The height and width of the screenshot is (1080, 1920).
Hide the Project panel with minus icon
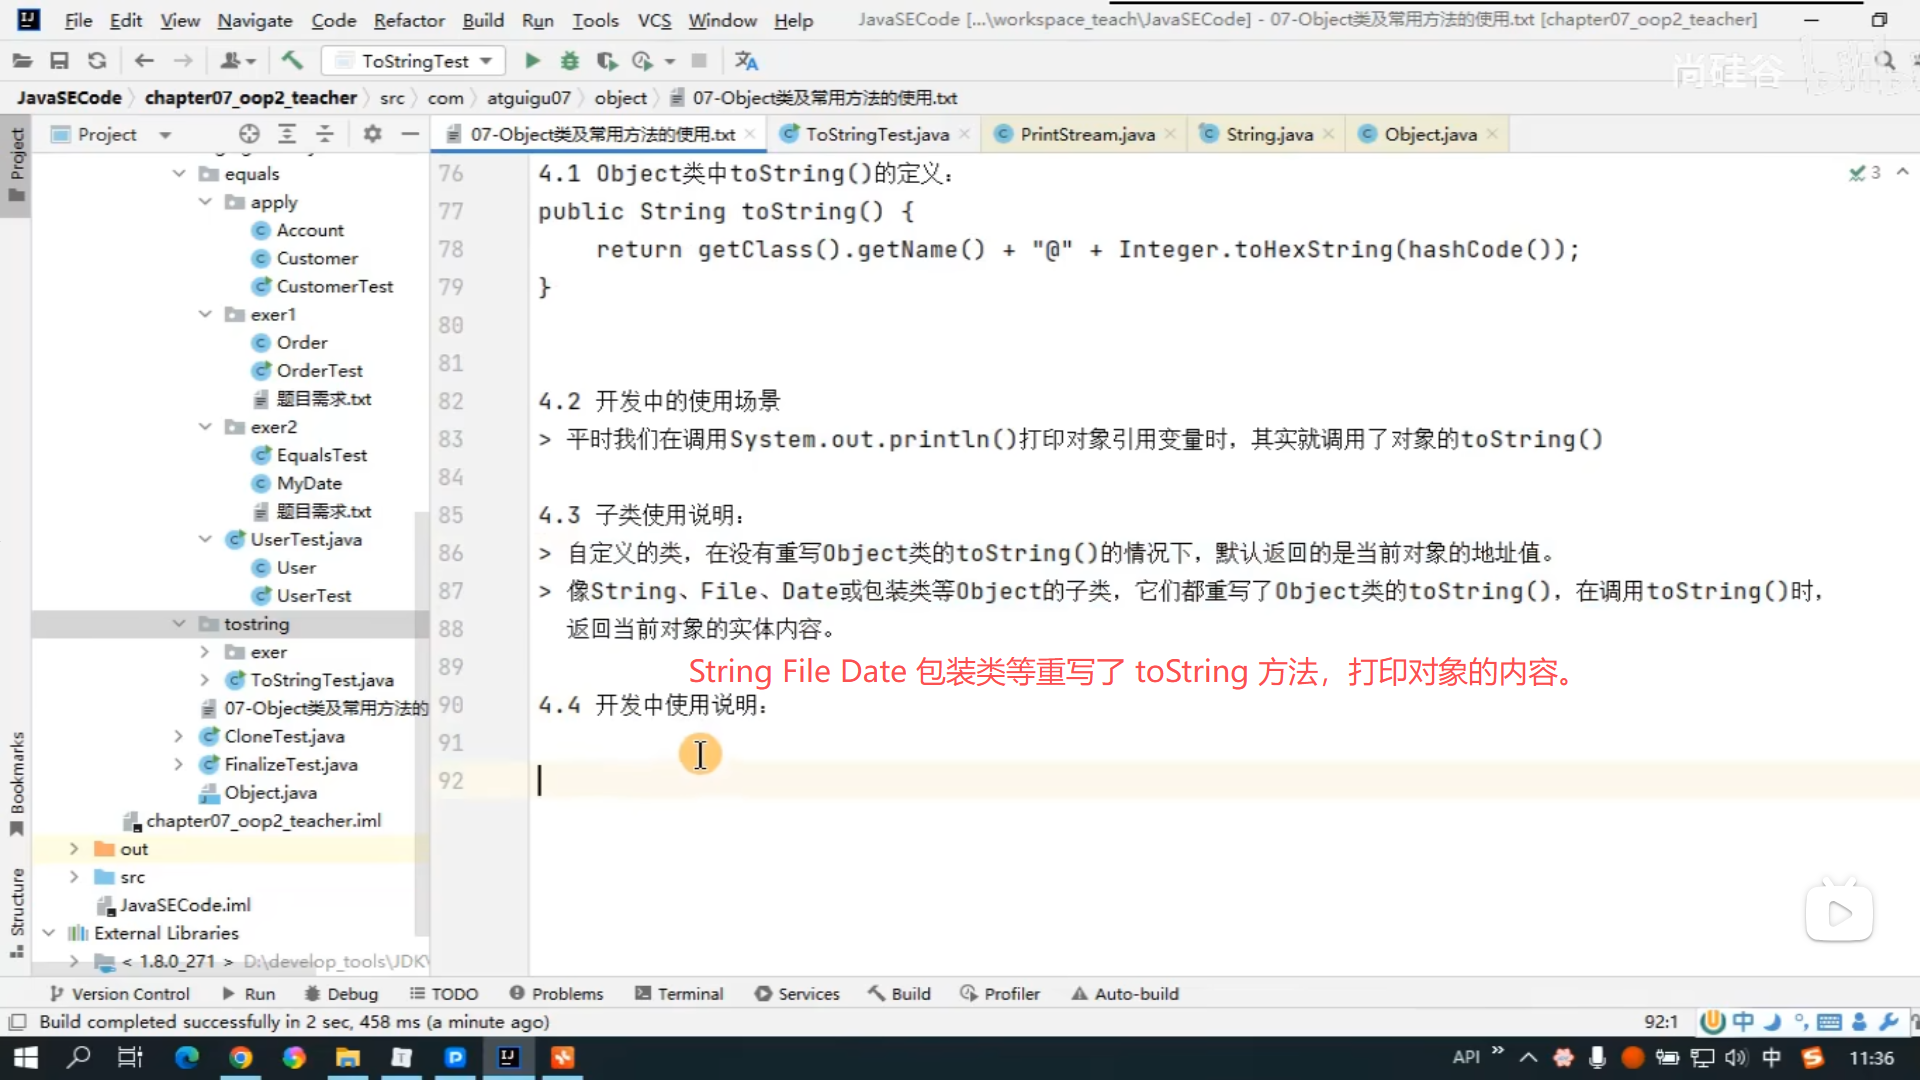pyautogui.click(x=410, y=134)
